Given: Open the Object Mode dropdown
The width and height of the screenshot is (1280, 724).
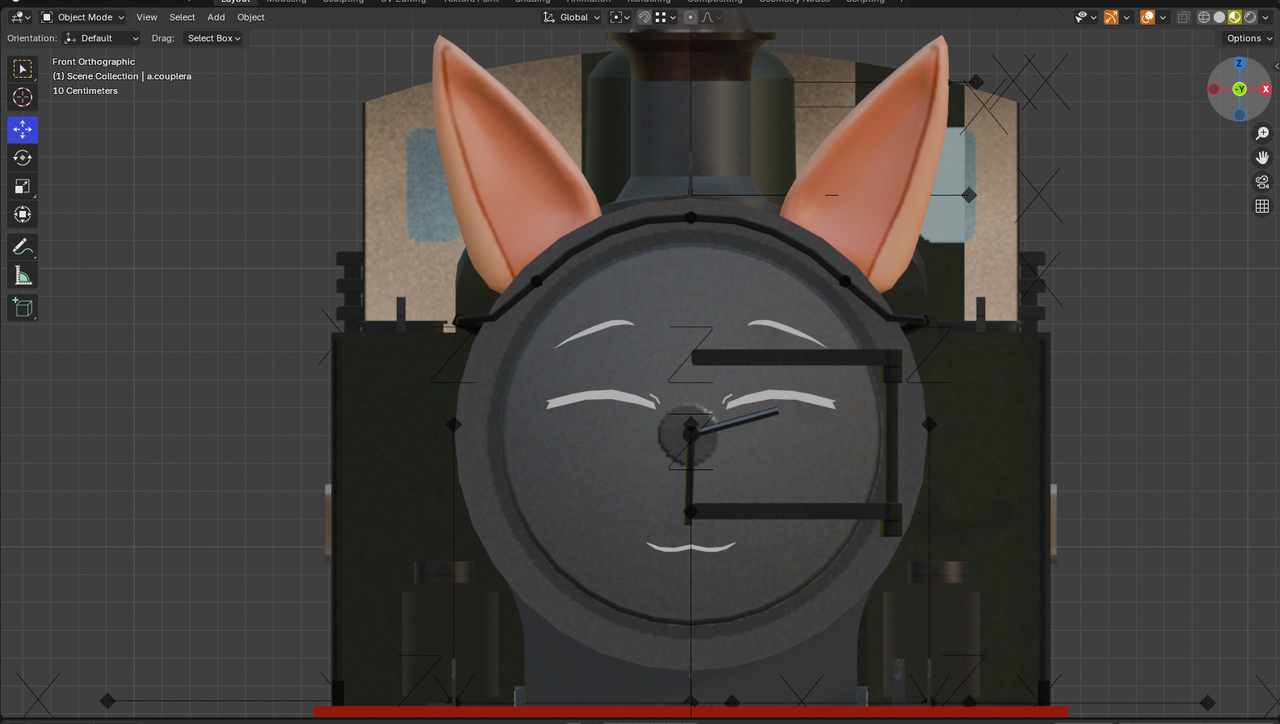Looking at the screenshot, I should (83, 17).
